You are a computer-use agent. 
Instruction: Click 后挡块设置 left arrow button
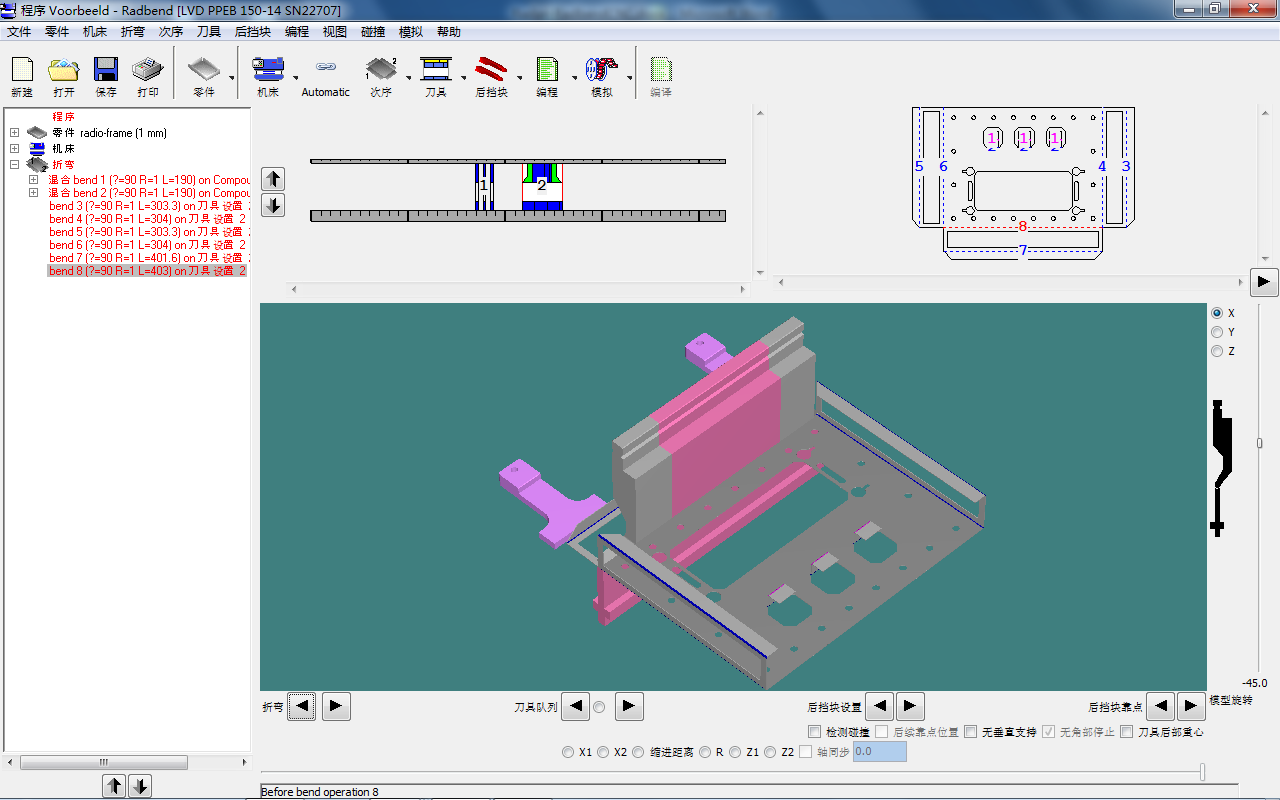coord(879,706)
